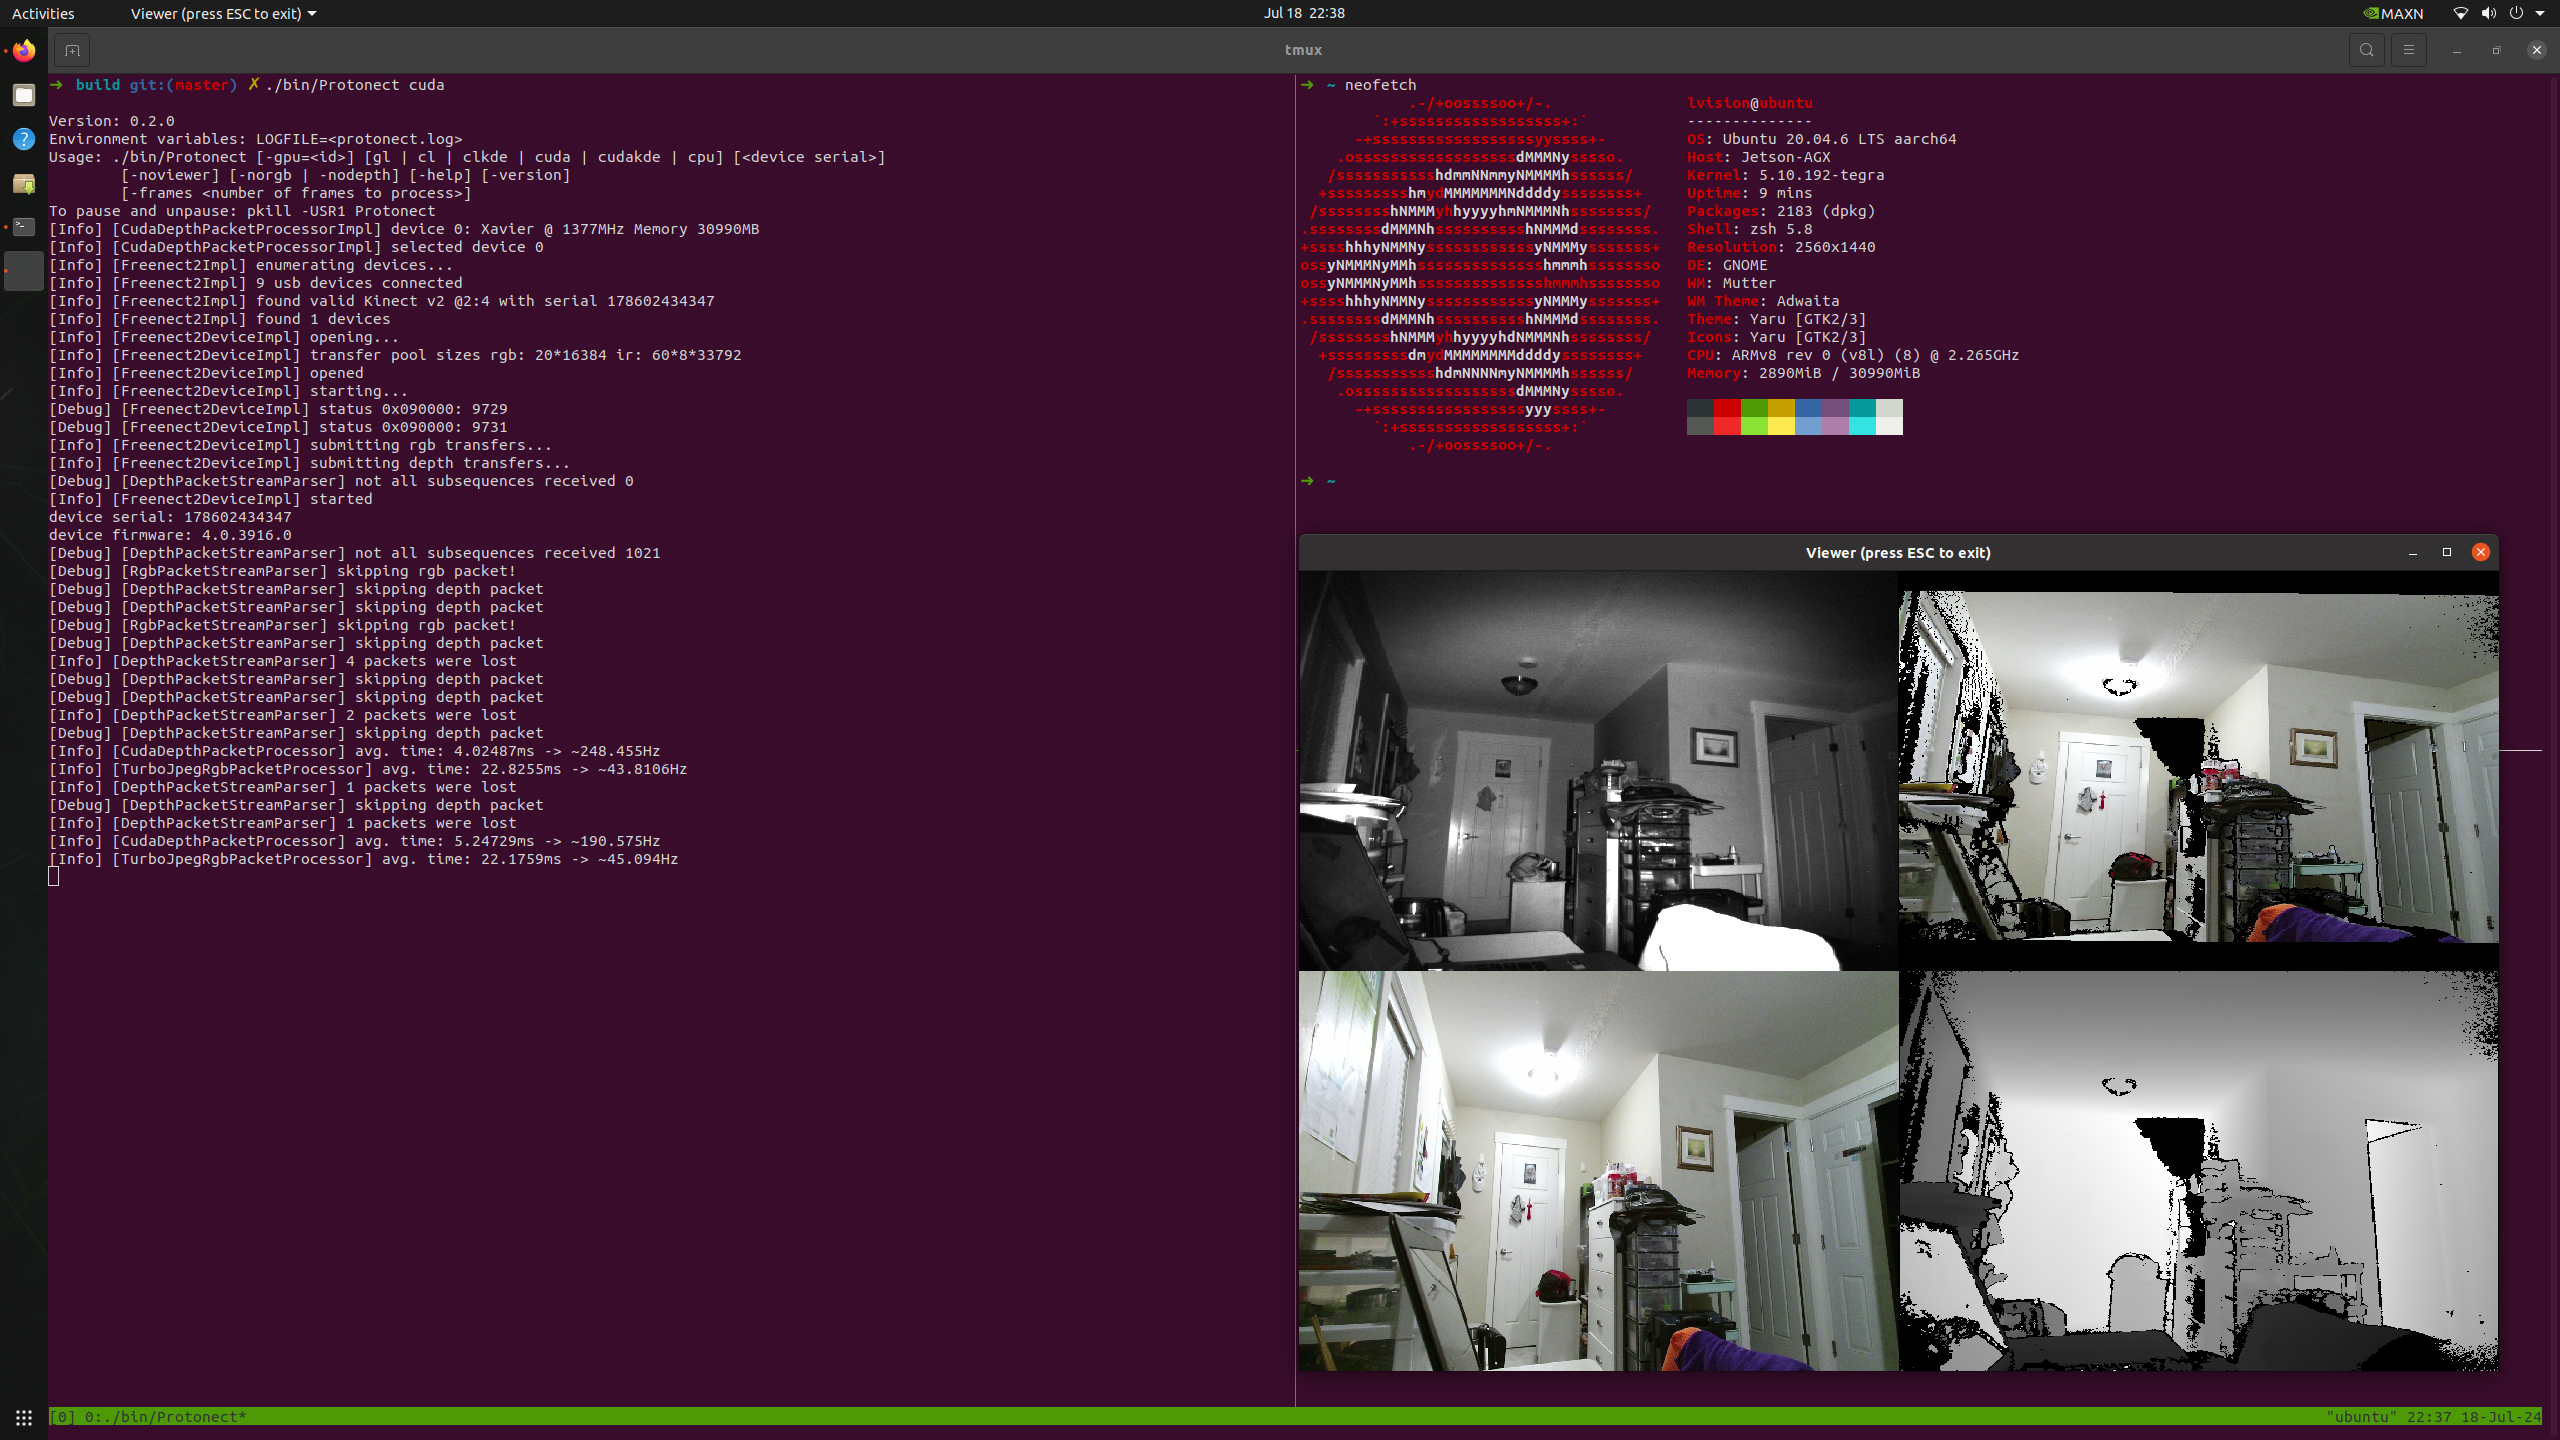Open Software Updater in the dock

pyautogui.click(x=24, y=183)
